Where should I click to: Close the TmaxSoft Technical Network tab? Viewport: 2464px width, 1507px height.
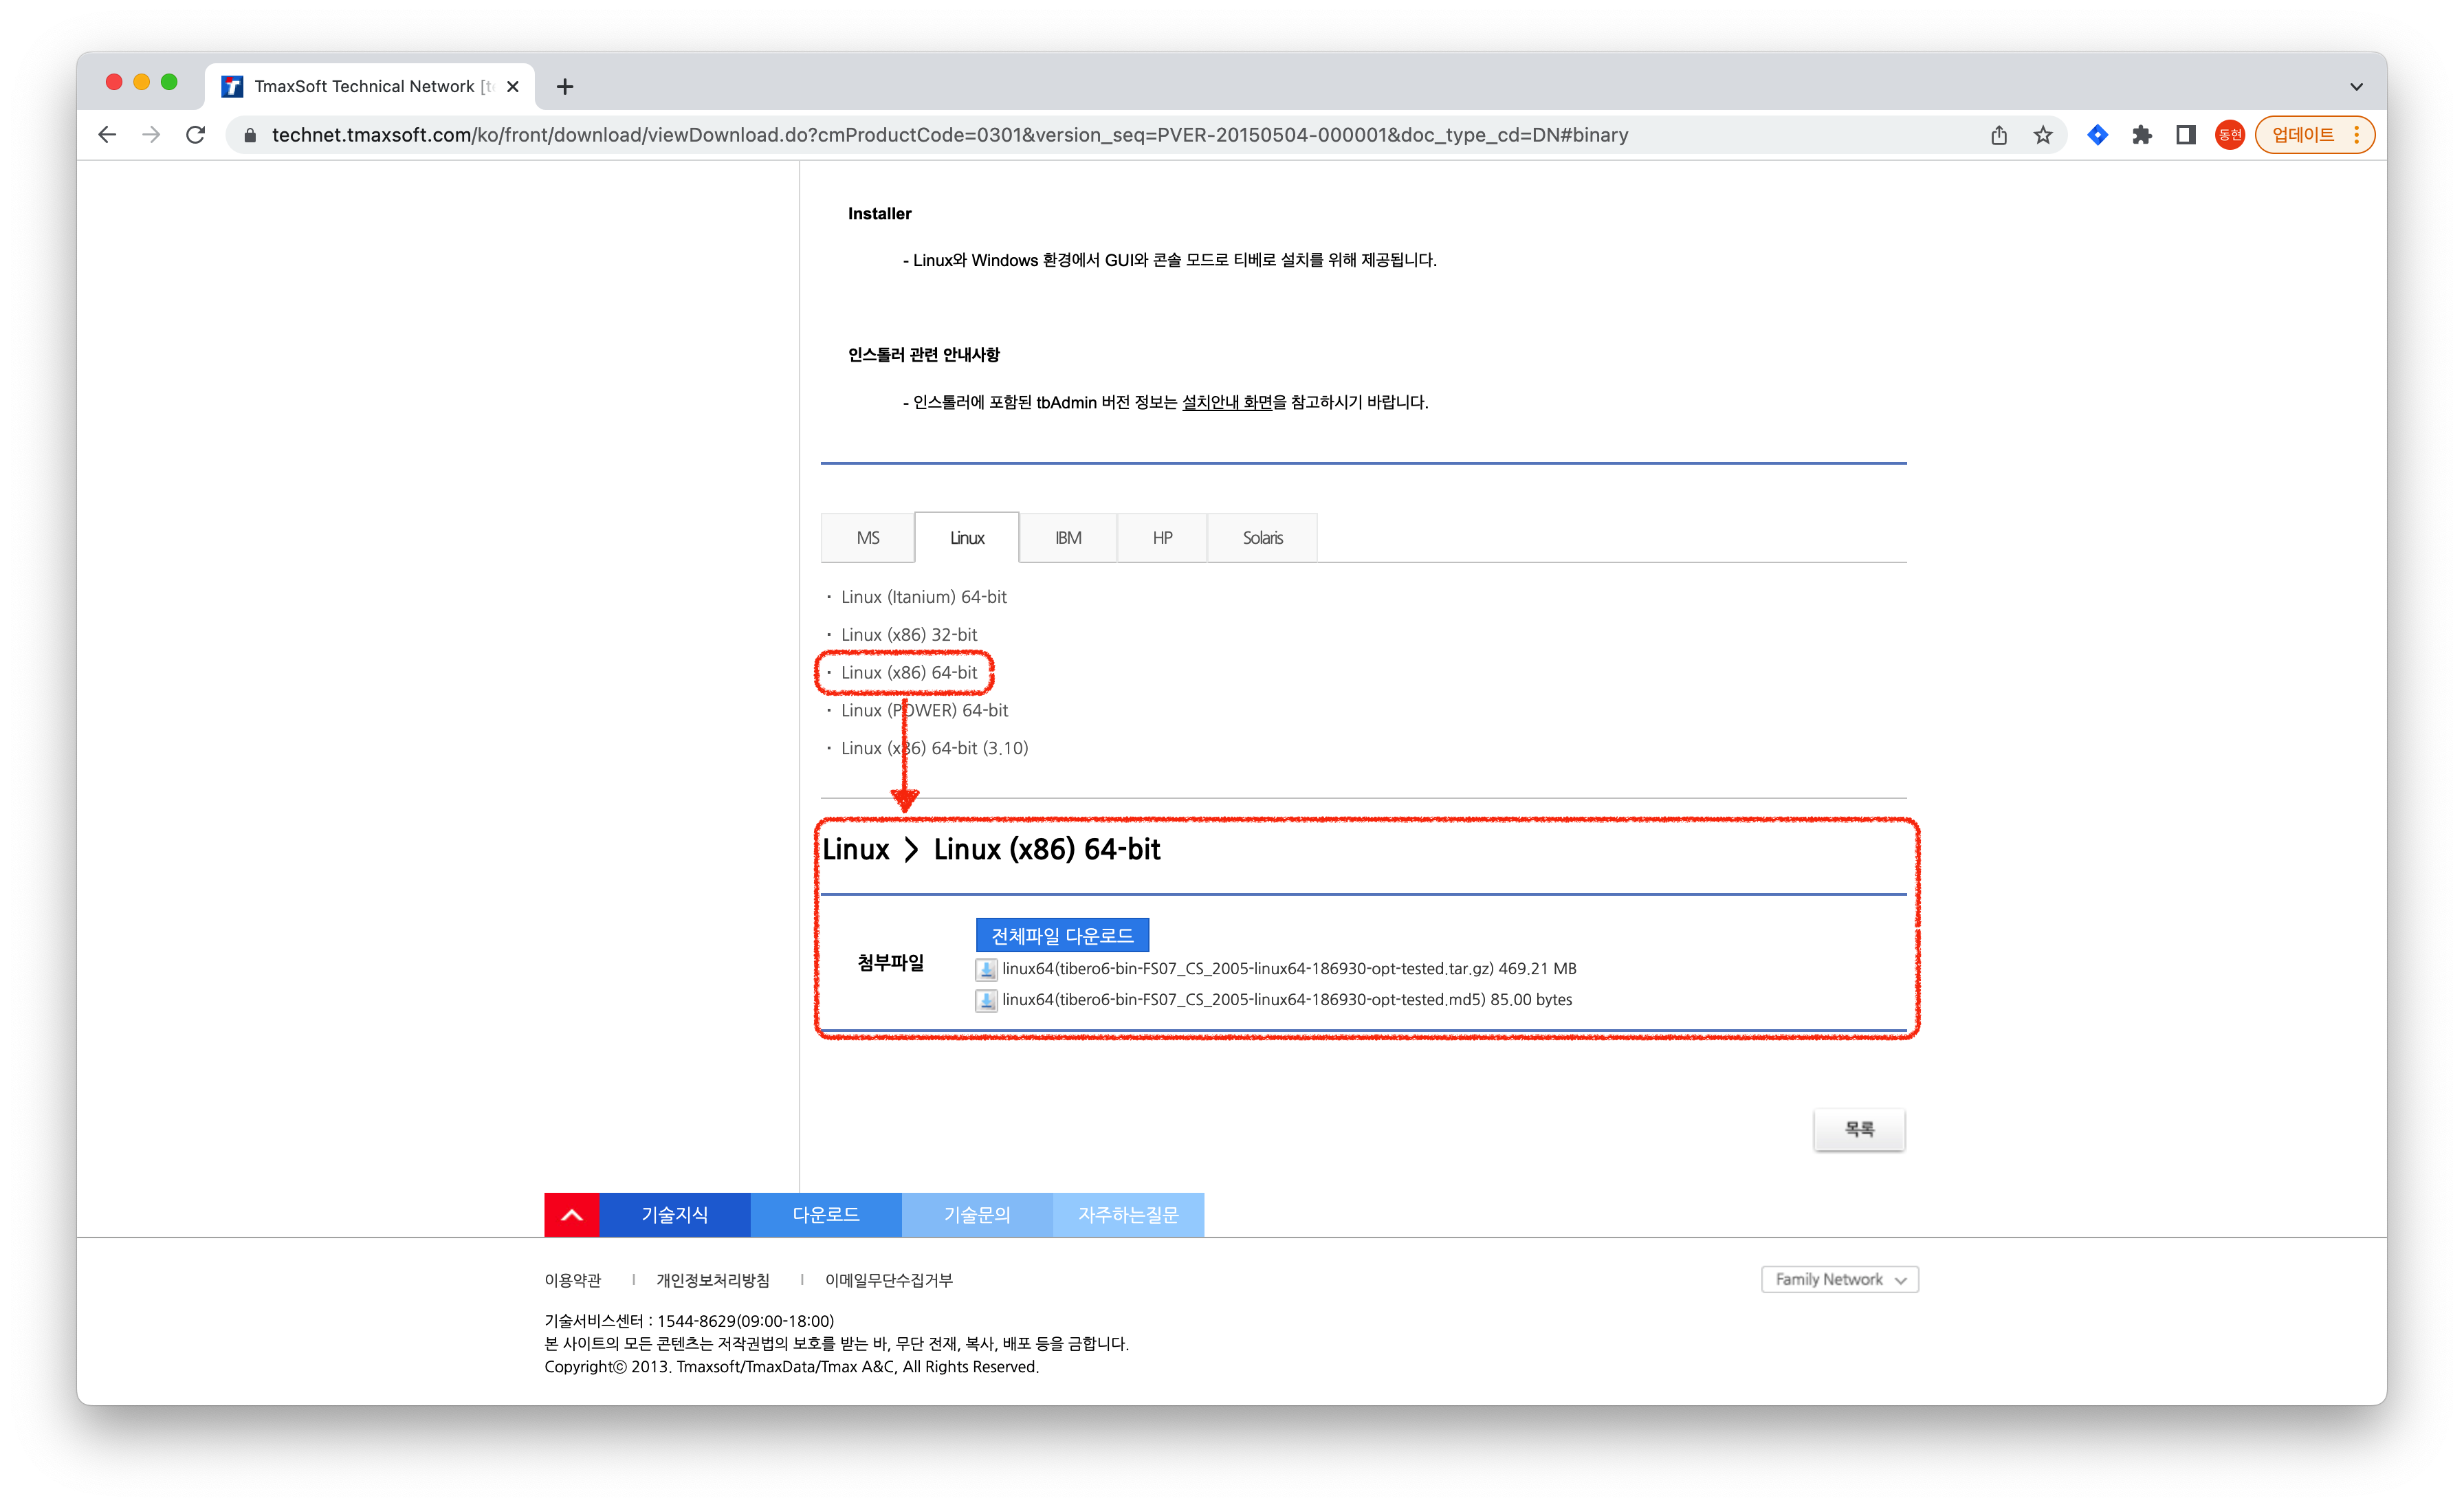tap(513, 87)
